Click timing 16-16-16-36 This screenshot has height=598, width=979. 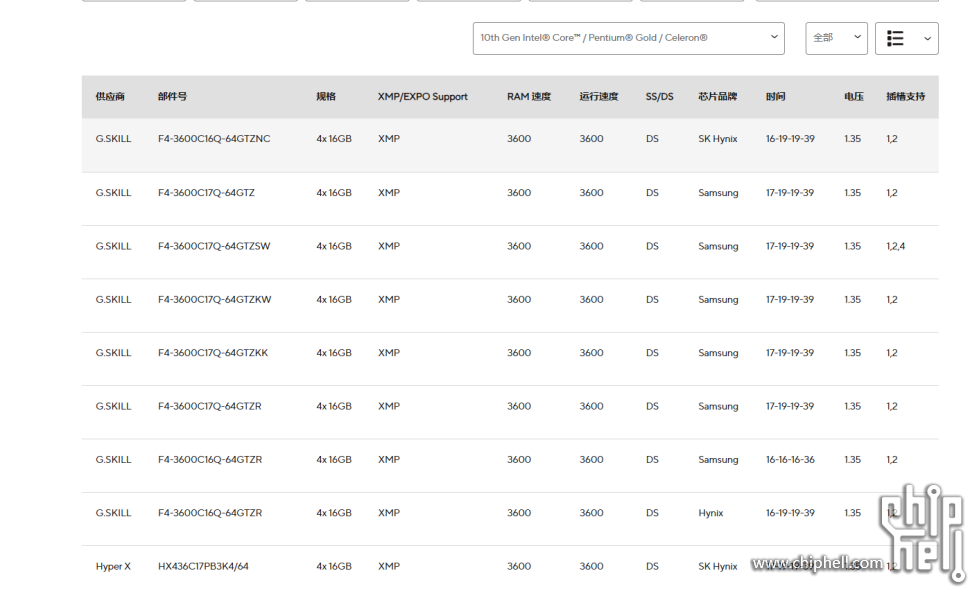pyautogui.click(x=790, y=459)
